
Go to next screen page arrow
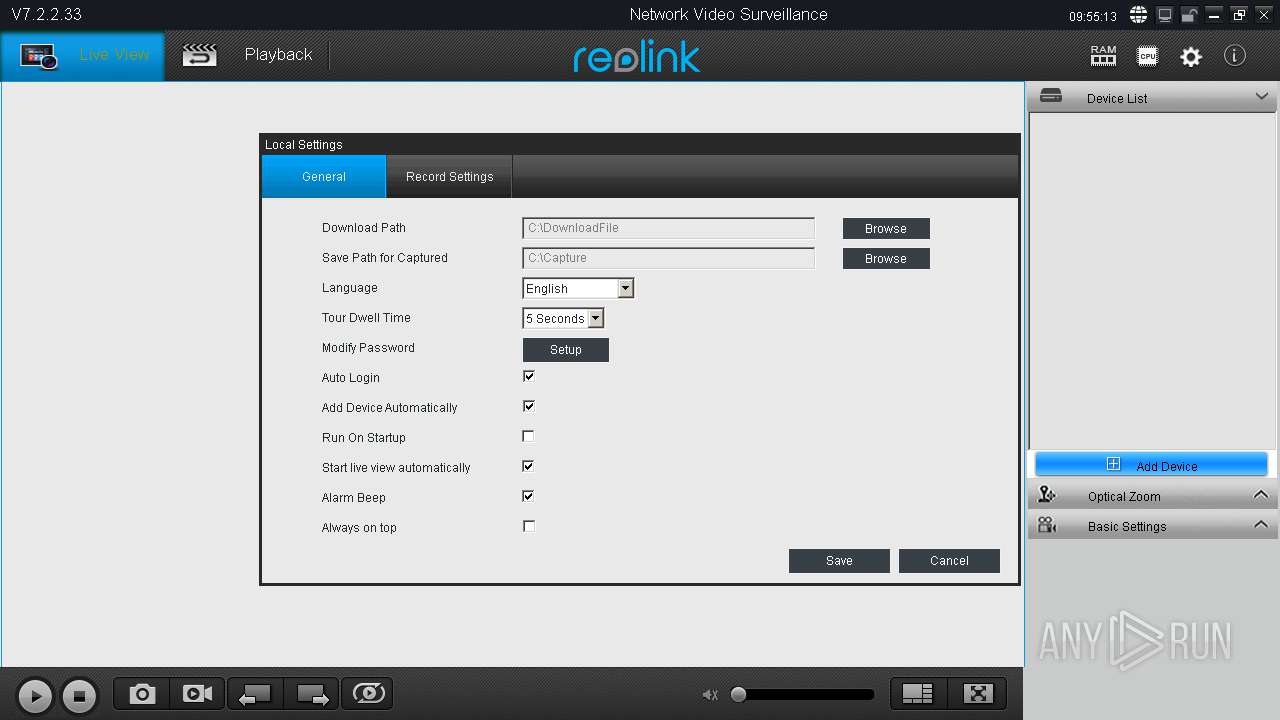click(x=312, y=694)
